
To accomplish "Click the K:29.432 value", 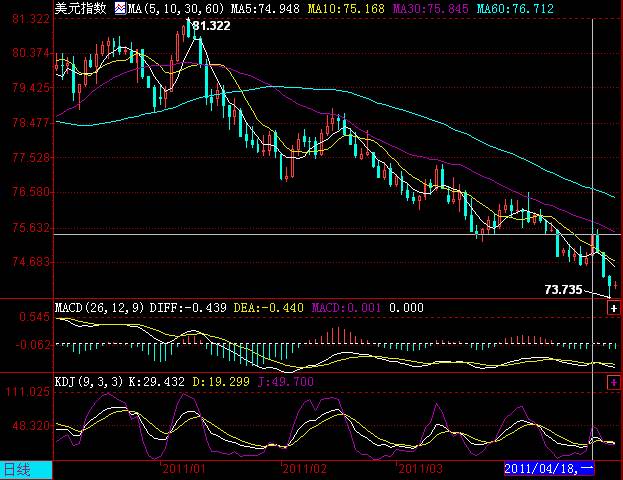I will click(x=157, y=382).
